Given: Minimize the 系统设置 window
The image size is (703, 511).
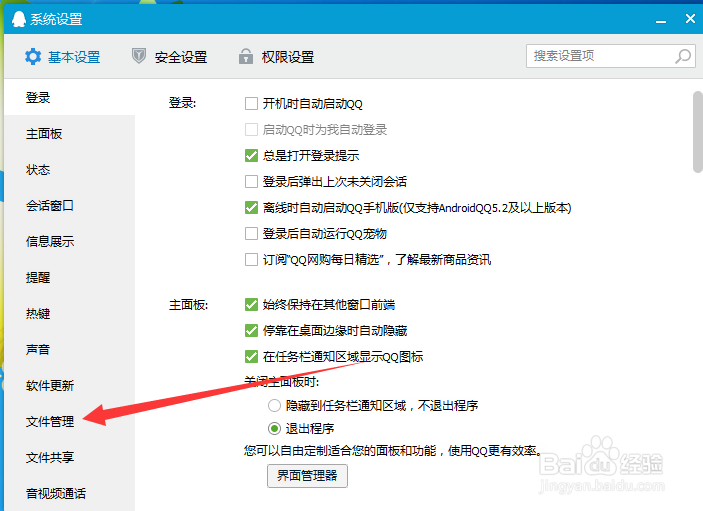Looking at the screenshot, I should pos(660,21).
